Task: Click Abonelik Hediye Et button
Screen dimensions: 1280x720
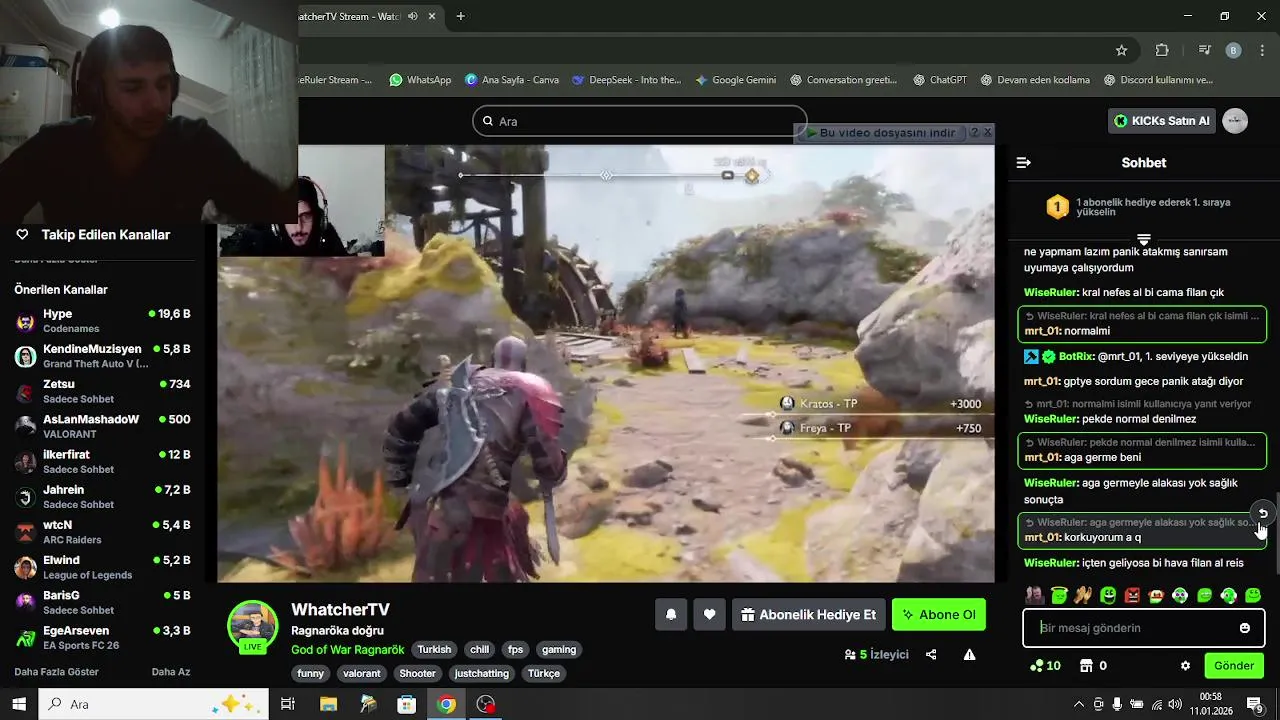Action: tap(808, 614)
